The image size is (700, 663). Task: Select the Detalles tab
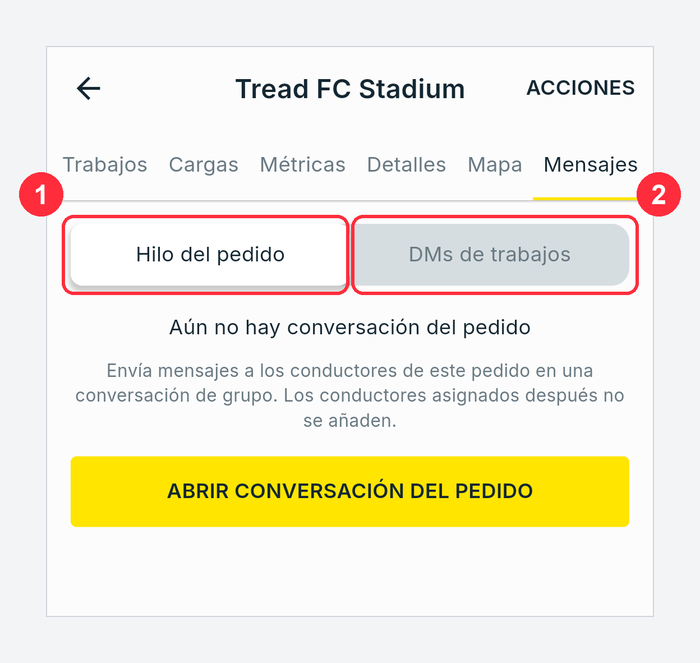tap(406, 165)
